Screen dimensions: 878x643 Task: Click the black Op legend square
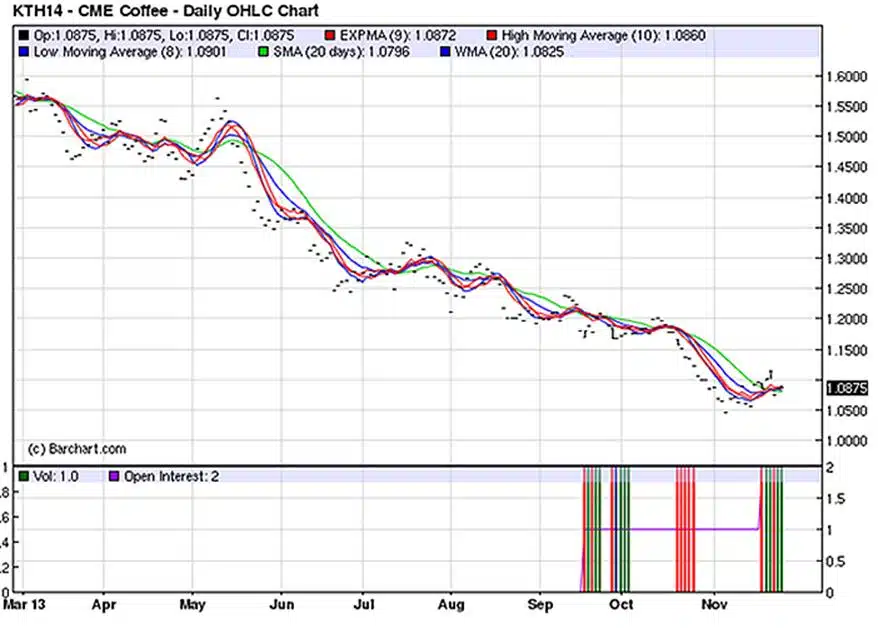[x=25, y=34]
